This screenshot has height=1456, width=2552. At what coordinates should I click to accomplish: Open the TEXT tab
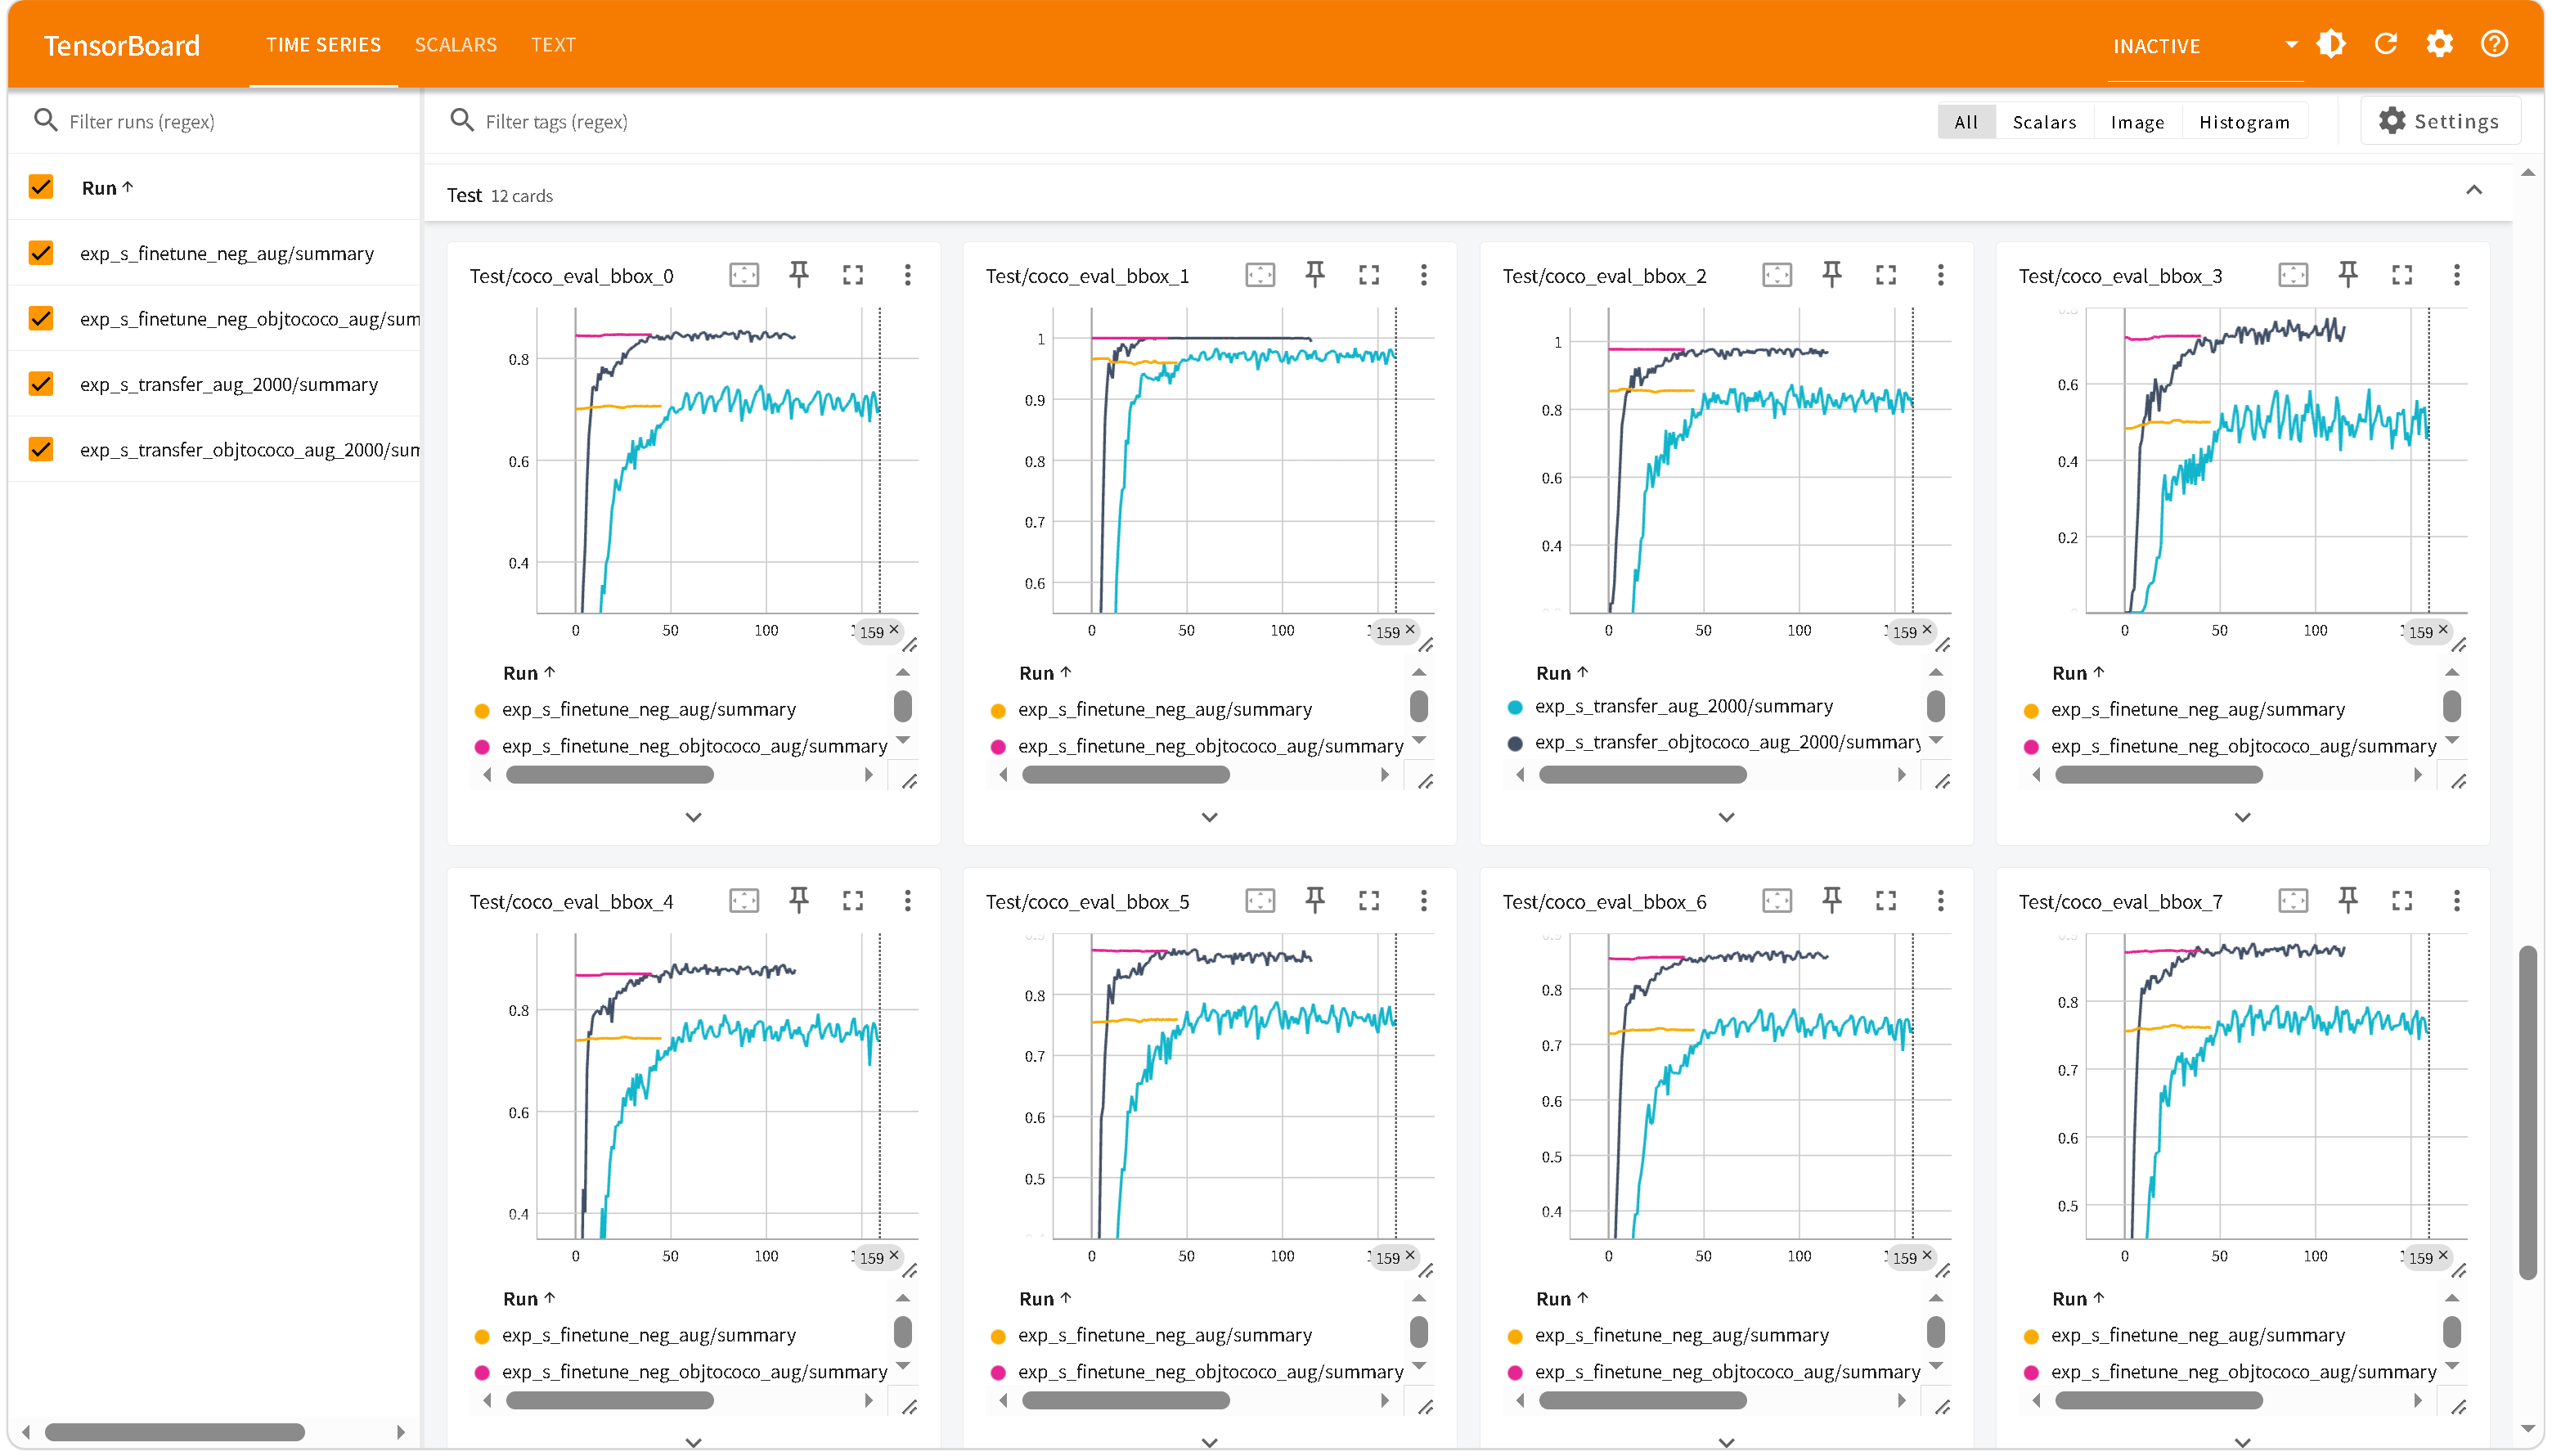click(553, 45)
